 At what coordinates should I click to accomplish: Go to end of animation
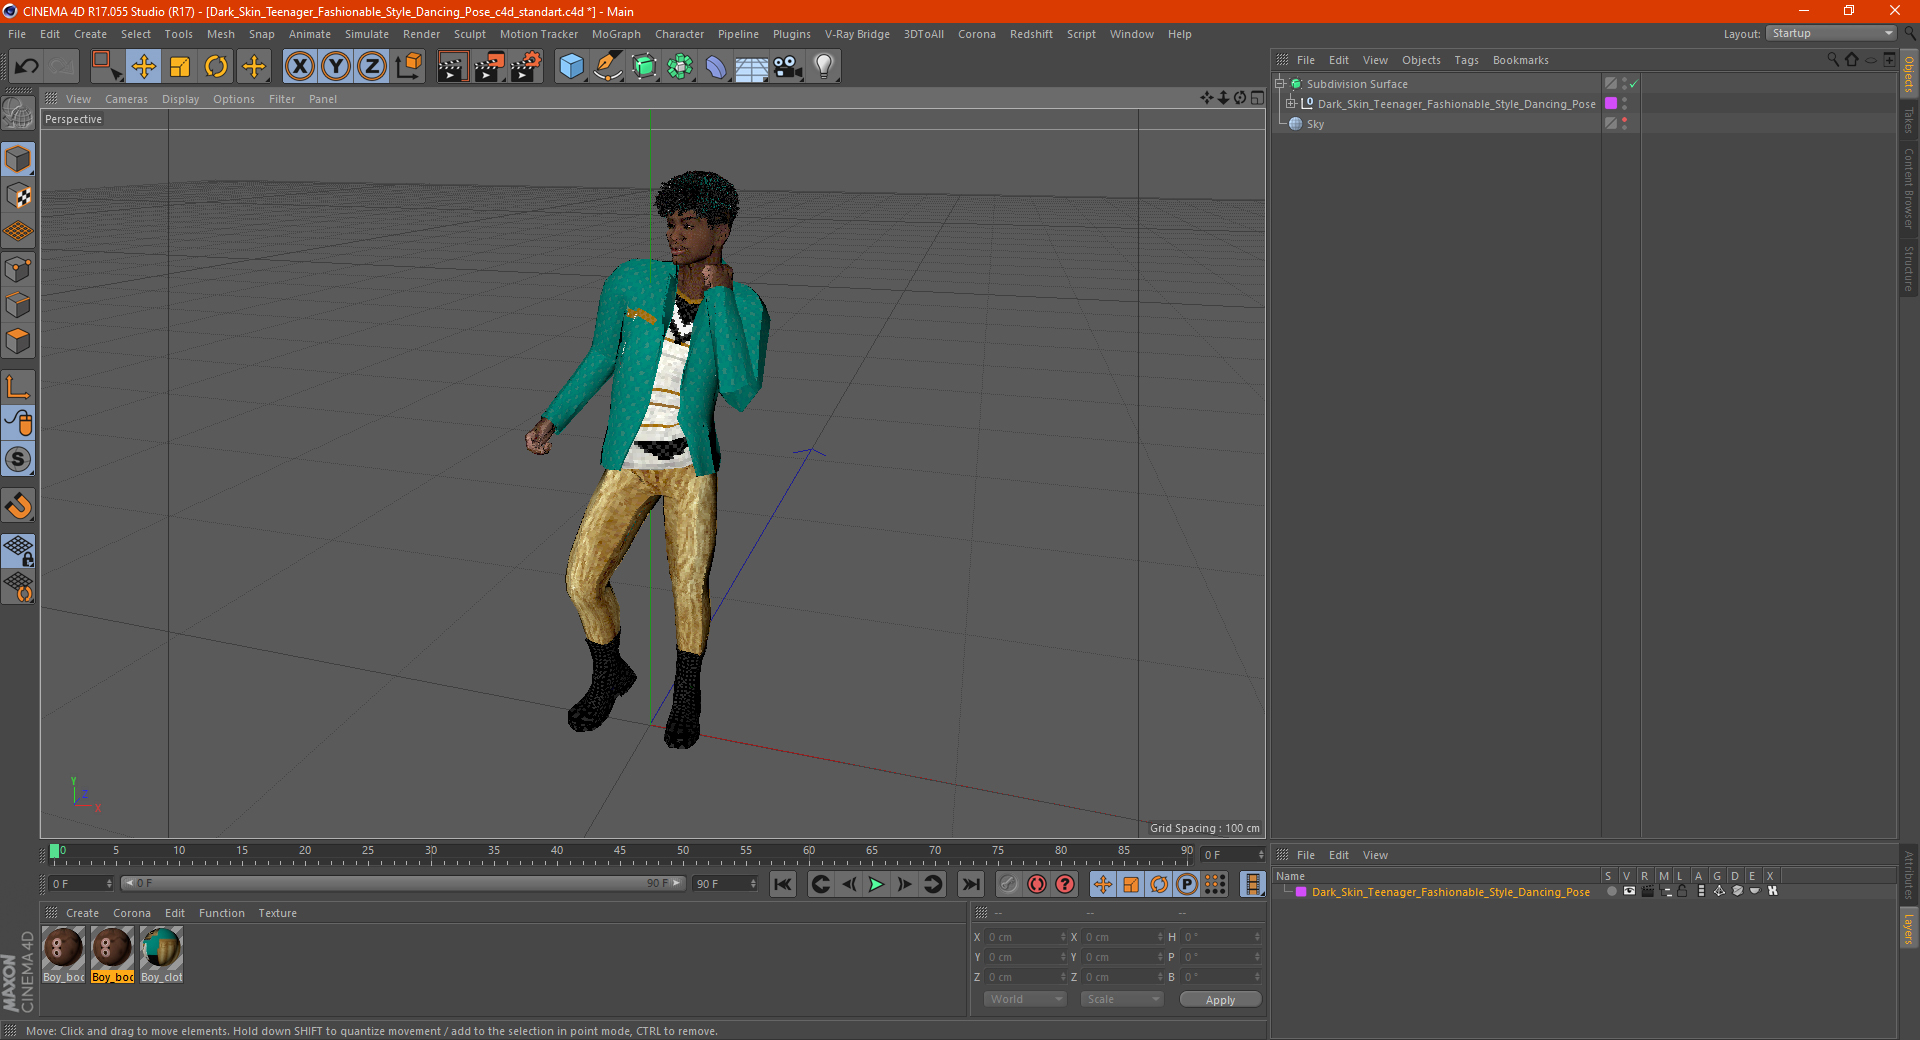click(x=970, y=884)
